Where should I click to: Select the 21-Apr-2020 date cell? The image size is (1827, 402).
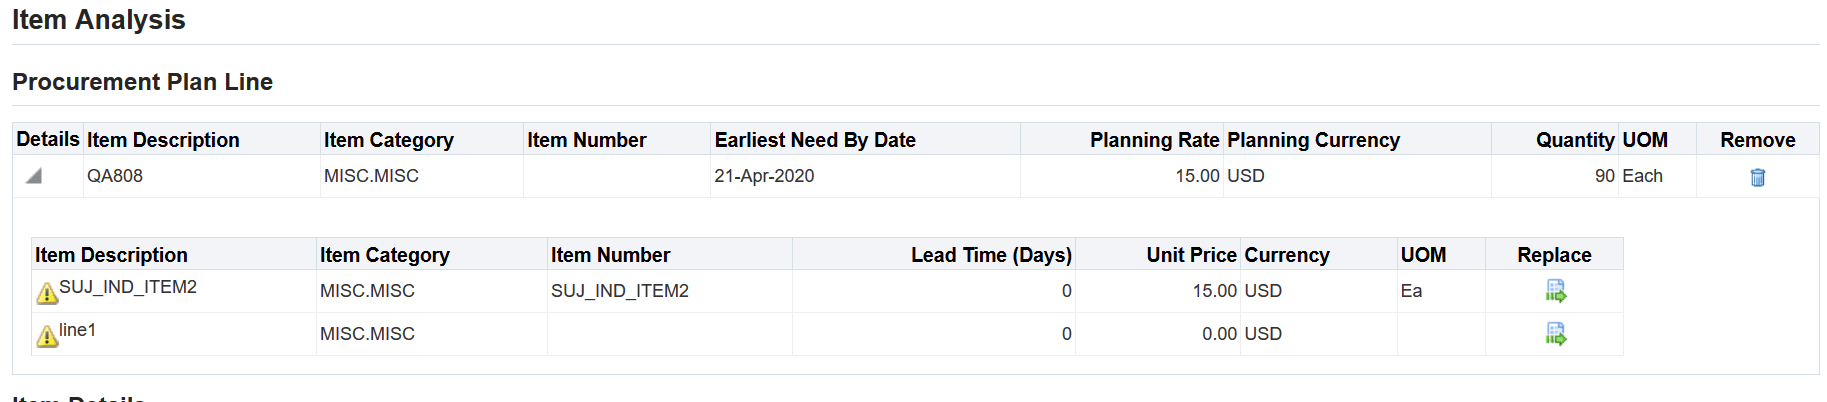764,176
